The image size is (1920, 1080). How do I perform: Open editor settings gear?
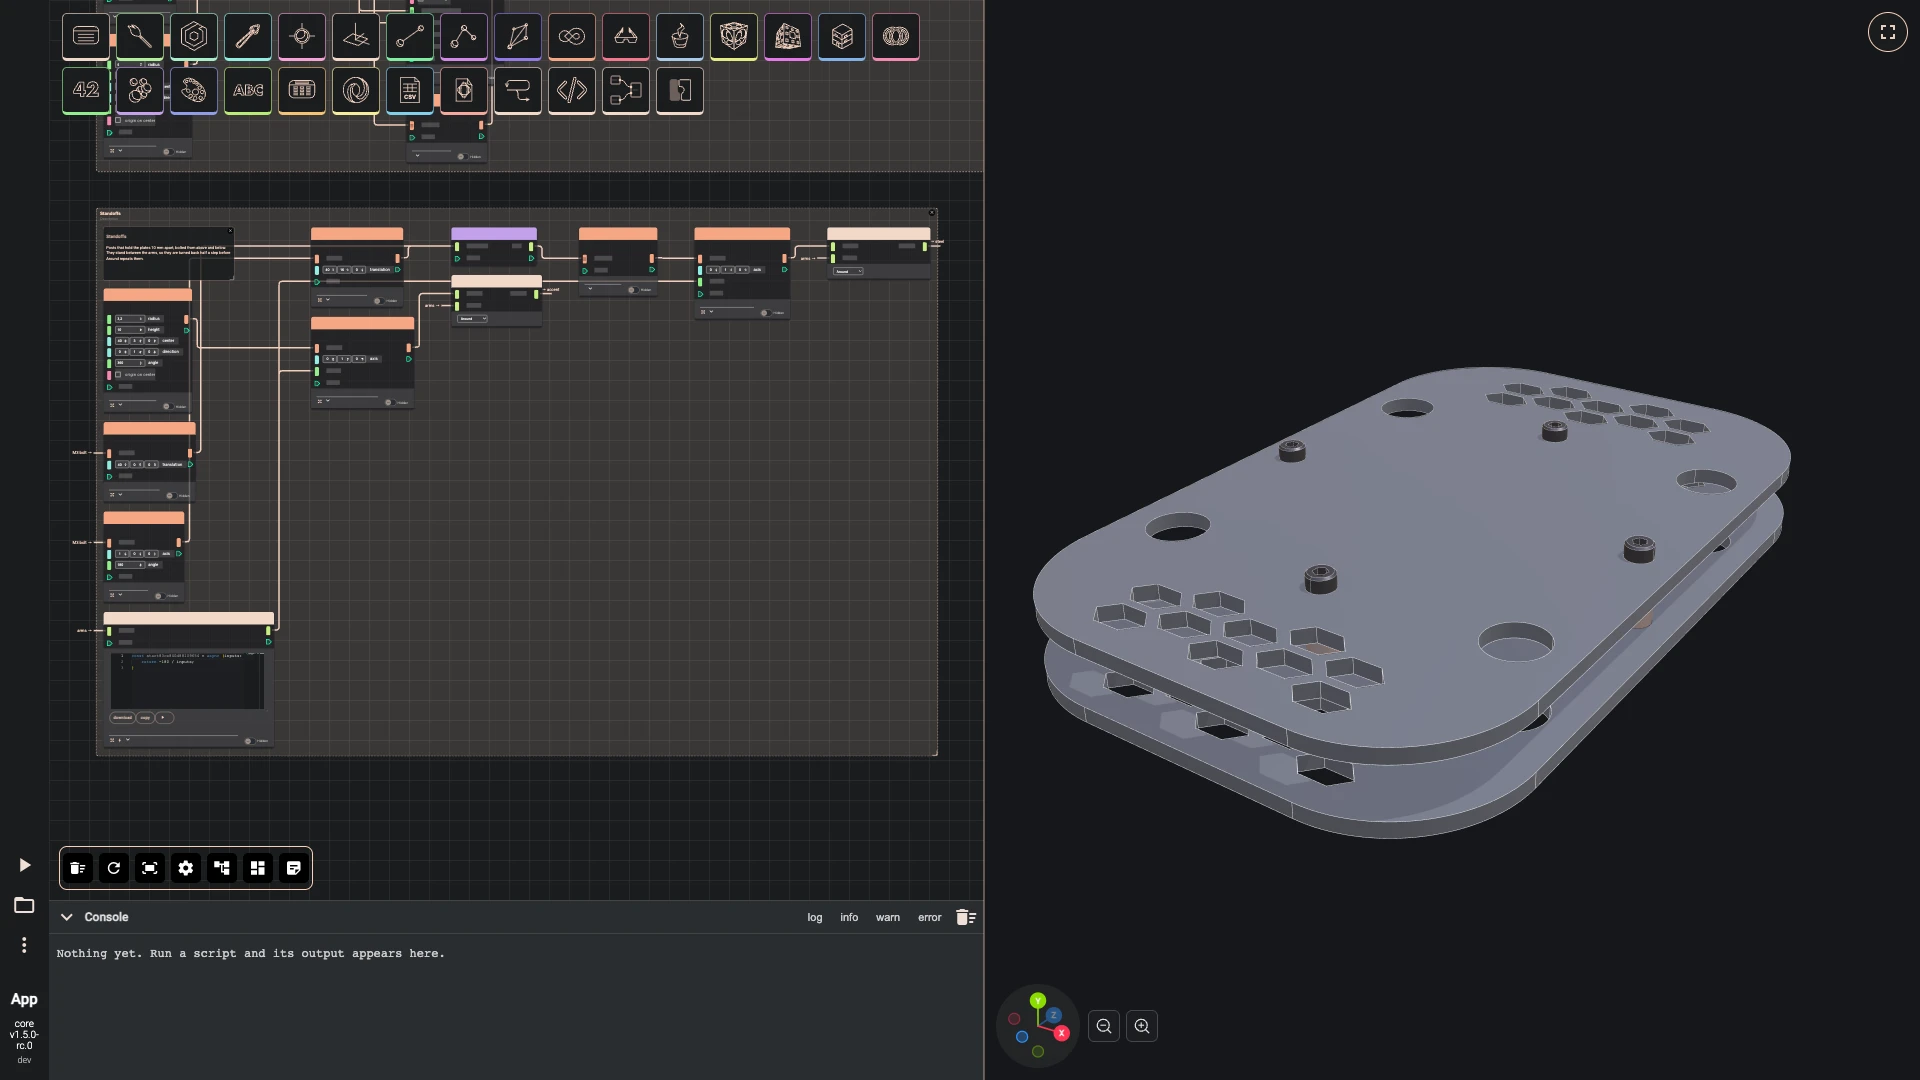186,868
